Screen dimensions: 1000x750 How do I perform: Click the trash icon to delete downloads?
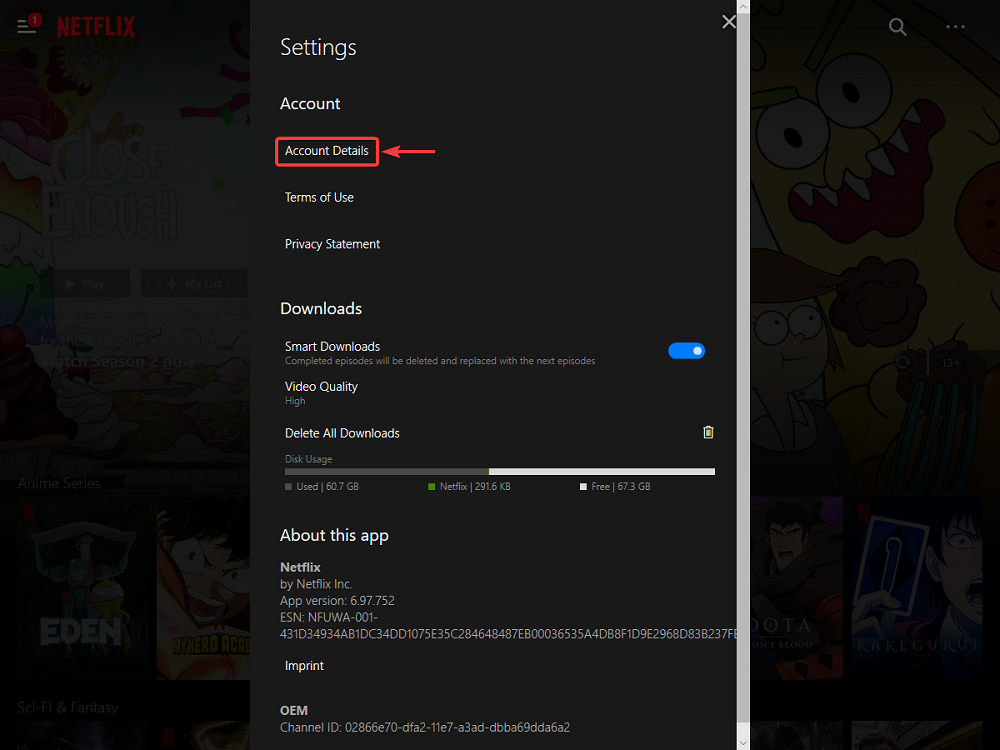click(708, 433)
